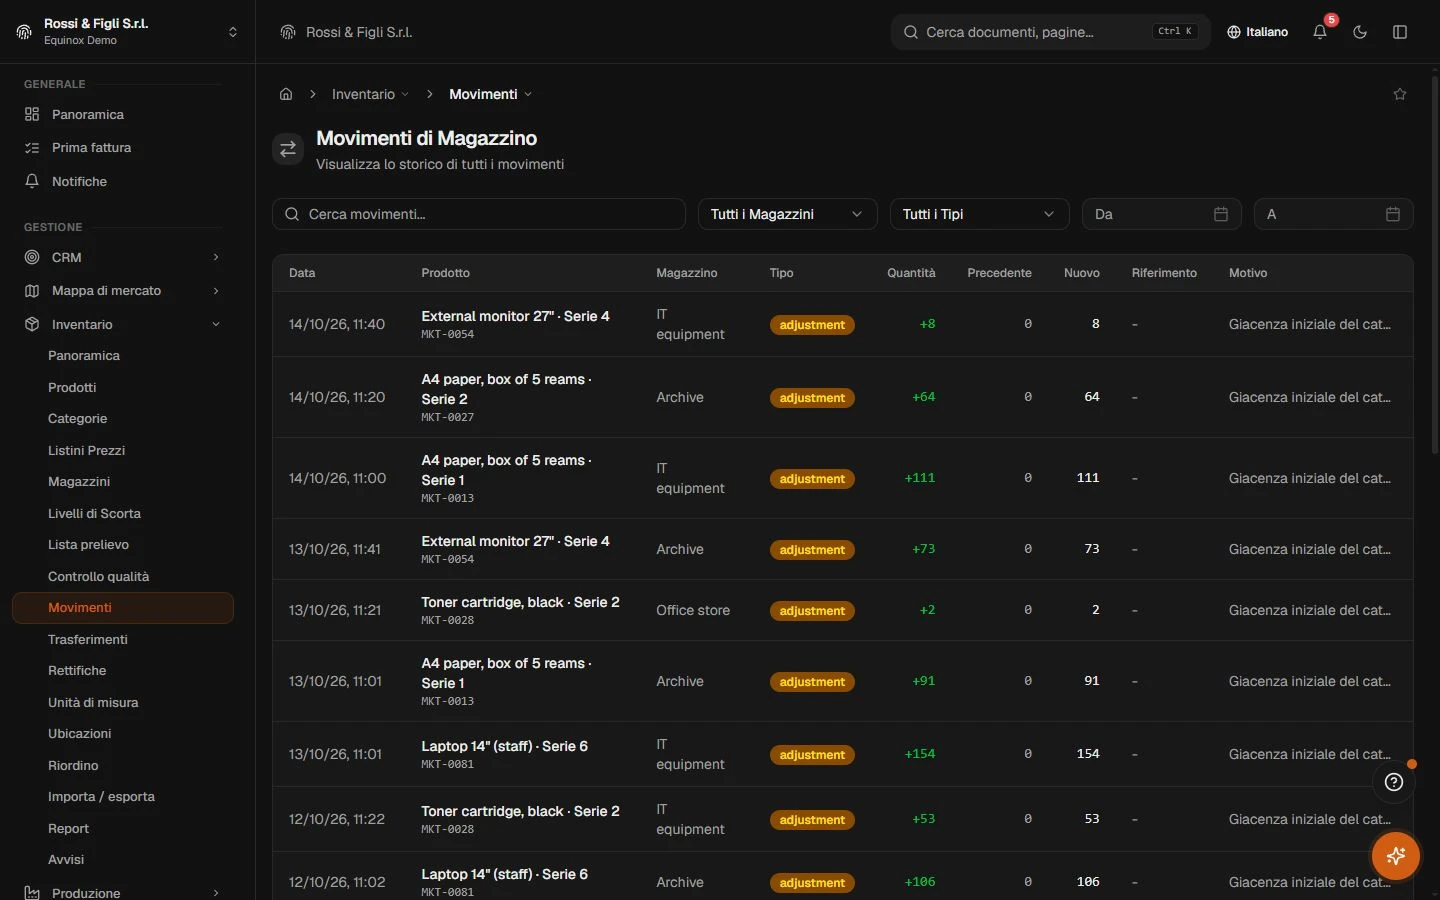Viewport: 1440px width, 900px height.
Task: Click the Data column header
Action: (302, 273)
